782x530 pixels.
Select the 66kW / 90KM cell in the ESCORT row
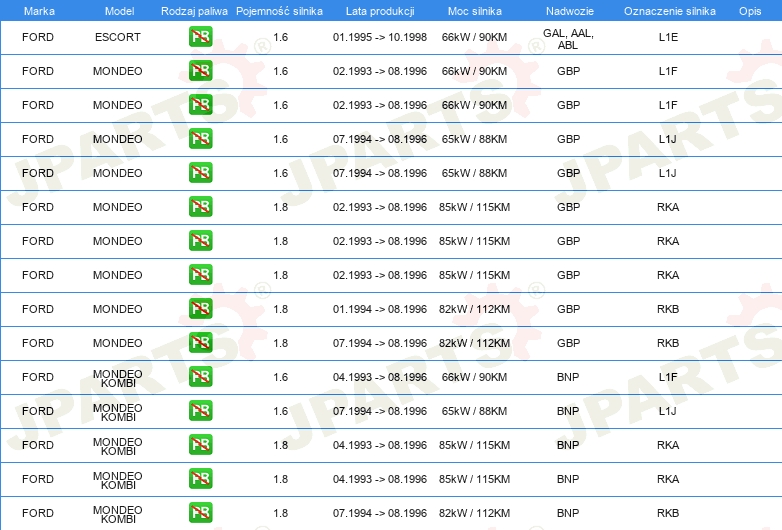point(474,37)
